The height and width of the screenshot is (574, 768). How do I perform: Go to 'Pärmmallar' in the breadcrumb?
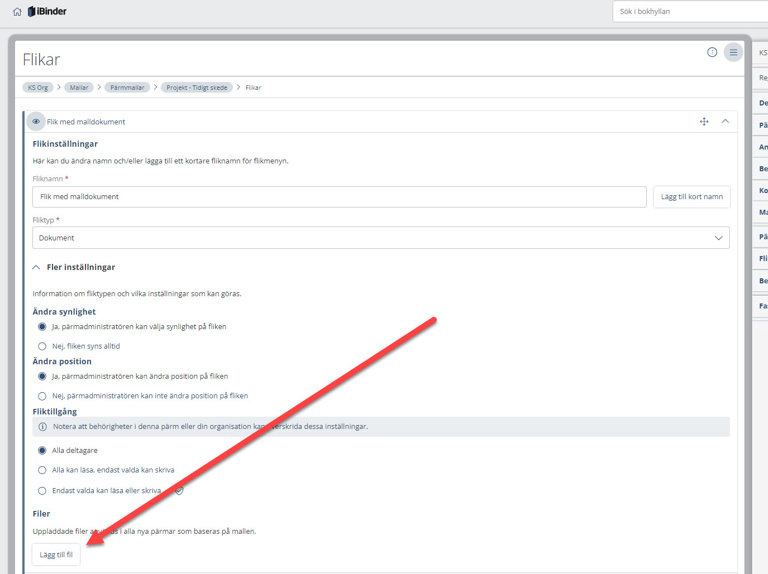[x=126, y=87]
